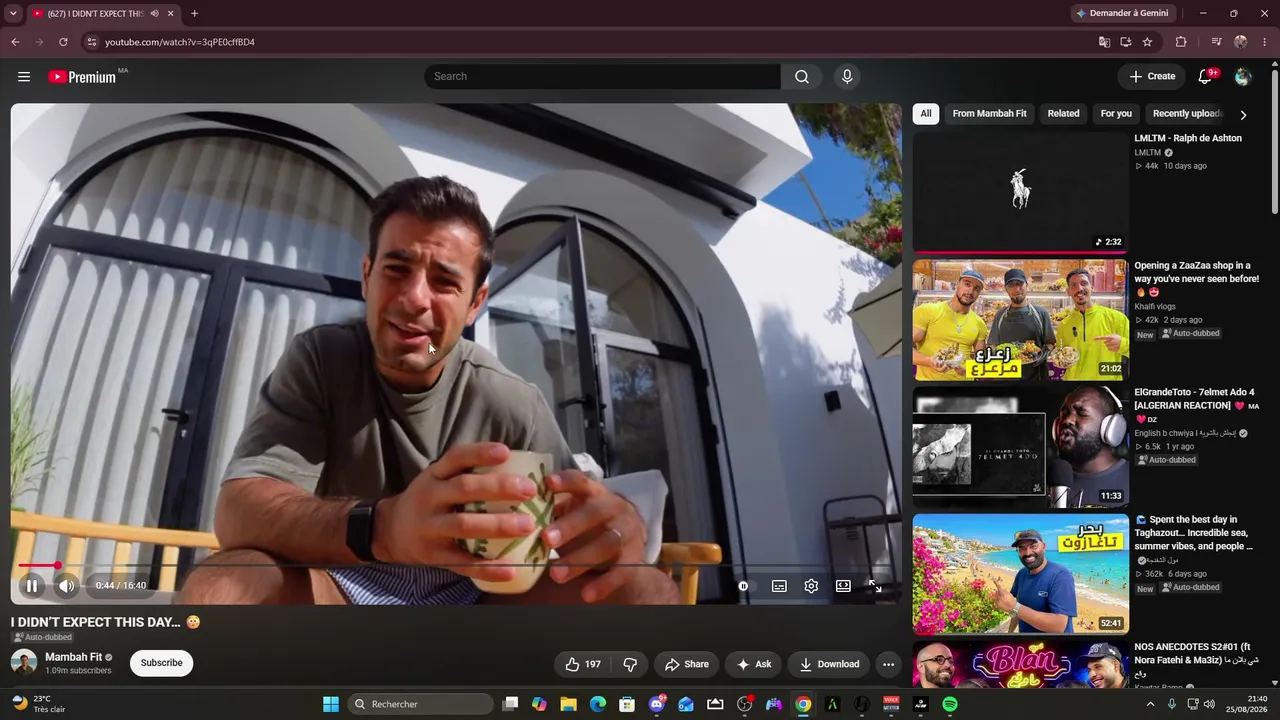Focus the YouTube search field

tap(602, 77)
